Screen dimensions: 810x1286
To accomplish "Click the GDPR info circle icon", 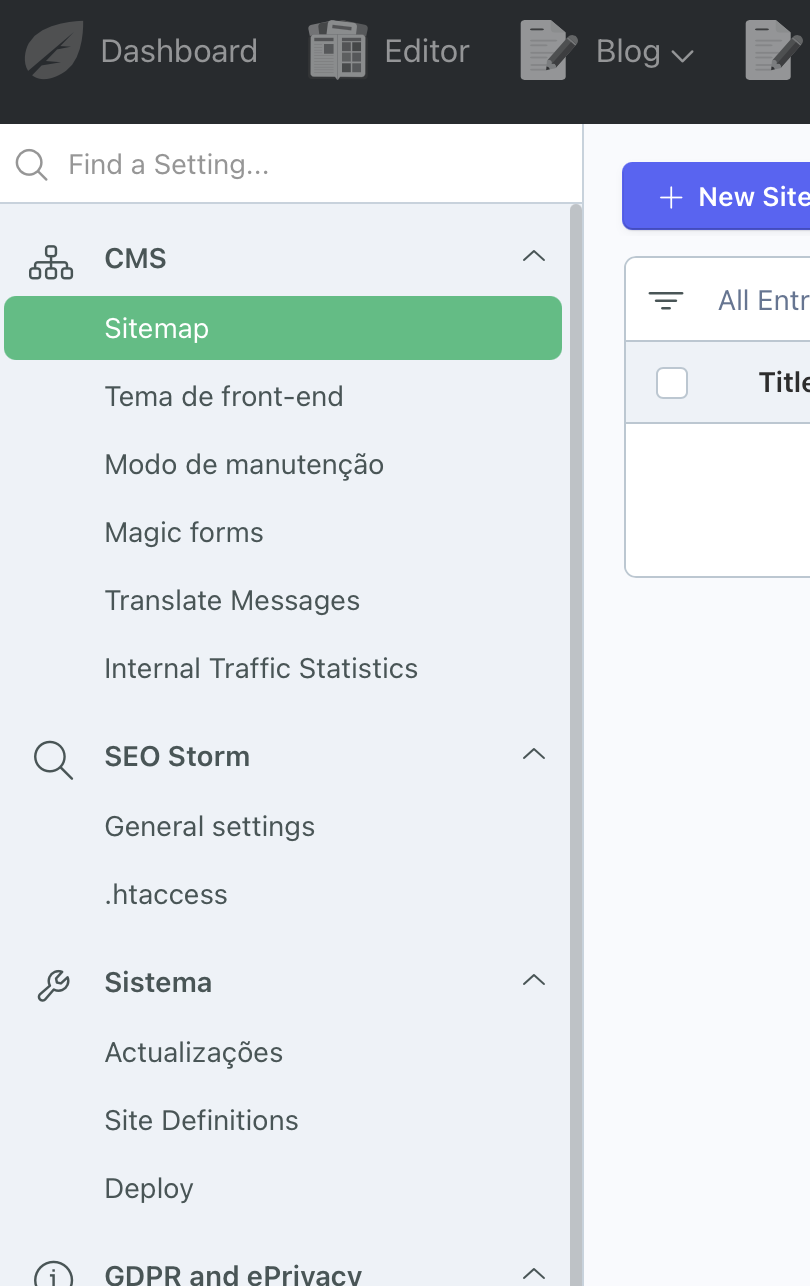I will point(53,1276).
